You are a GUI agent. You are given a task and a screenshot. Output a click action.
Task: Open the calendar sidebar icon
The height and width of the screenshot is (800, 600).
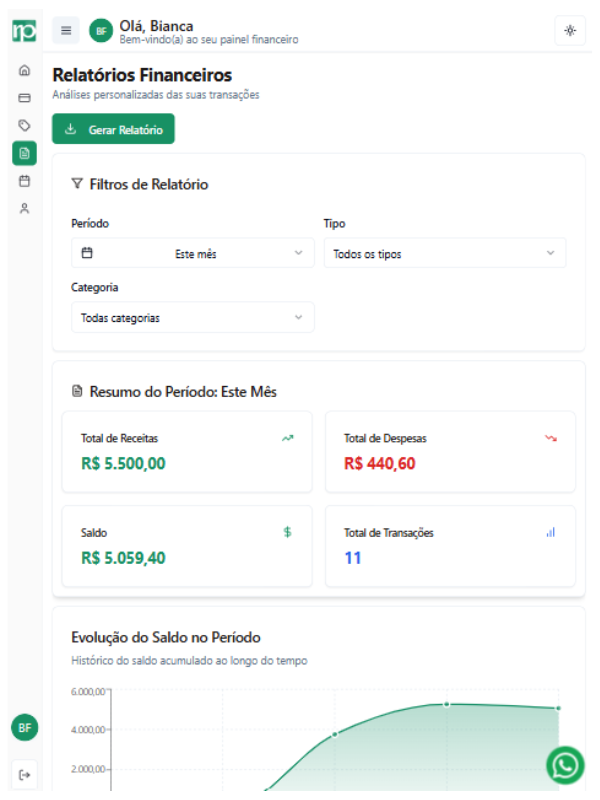pos(25,181)
